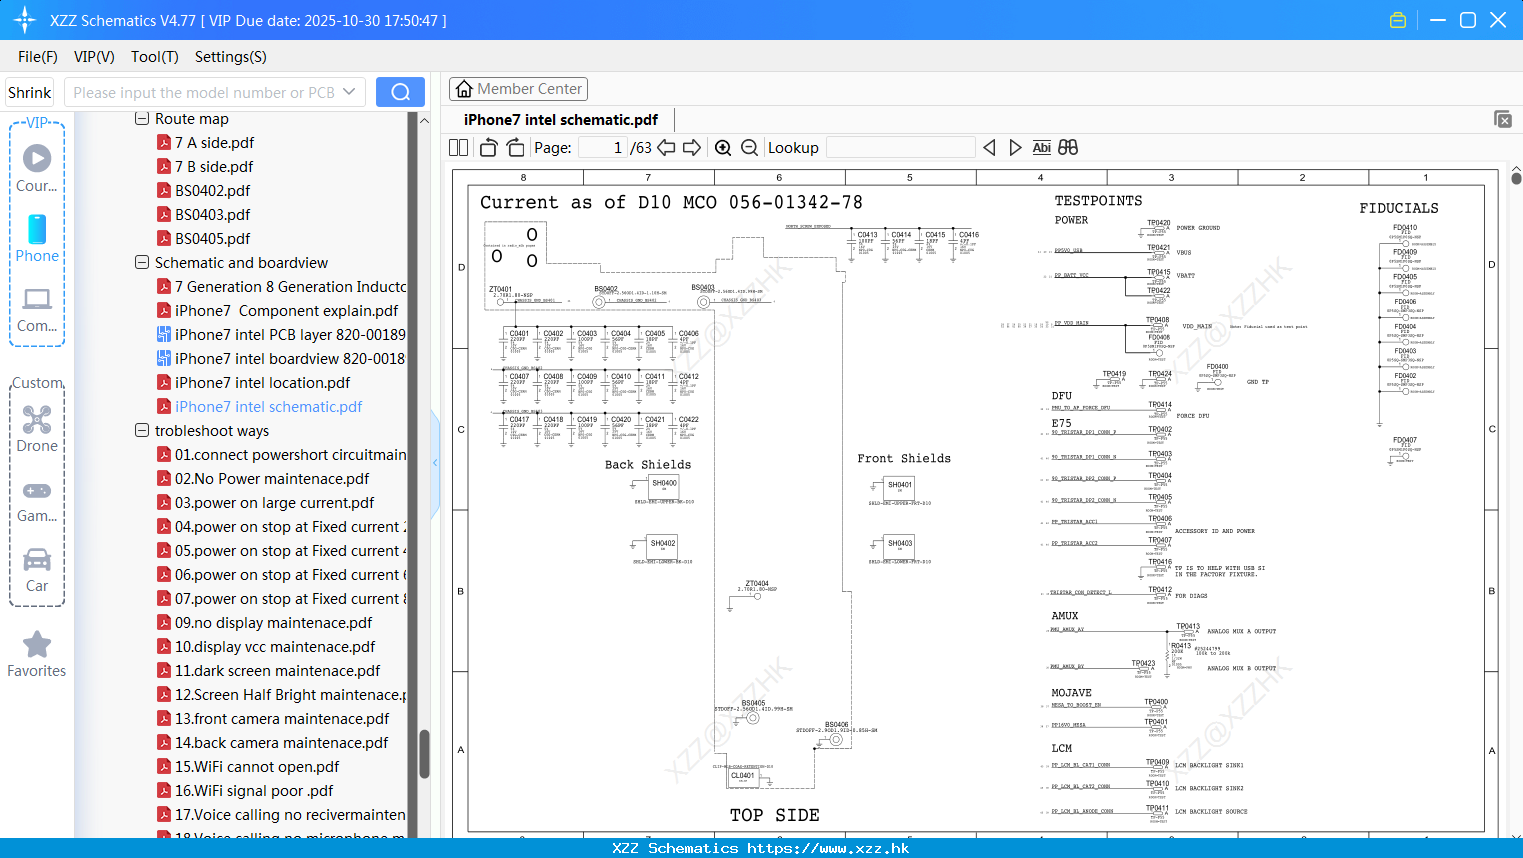Open 15.WiFi cannot open.pdf
The width and height of the screenshot is (1523, 858).
(x=248, y=767)
